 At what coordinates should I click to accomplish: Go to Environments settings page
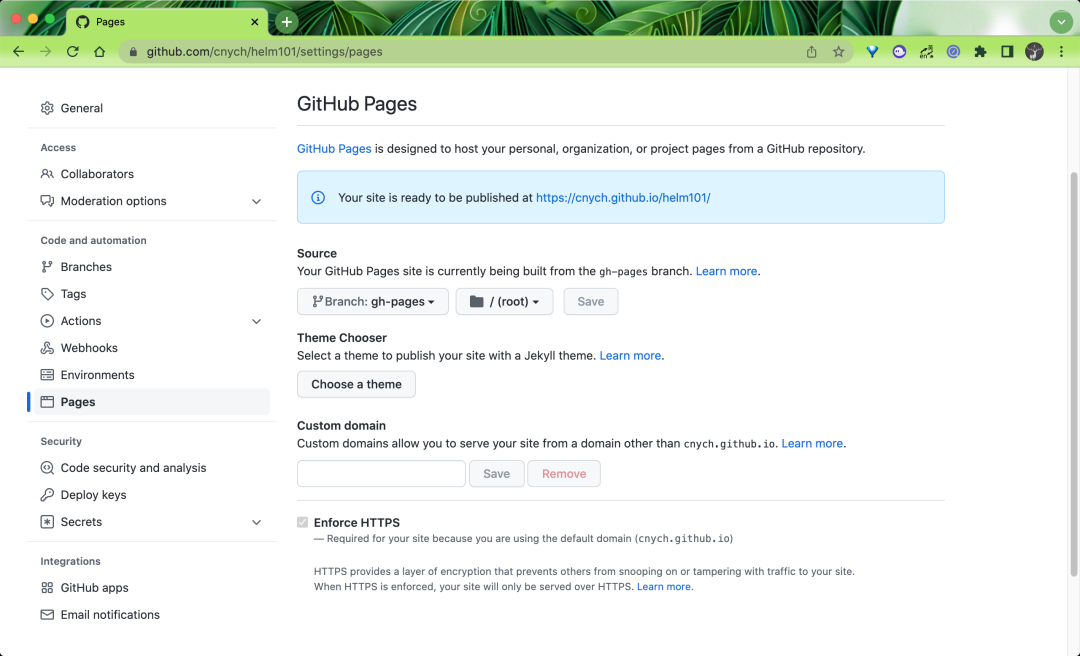pyautogui.click(x=97, y=375)
